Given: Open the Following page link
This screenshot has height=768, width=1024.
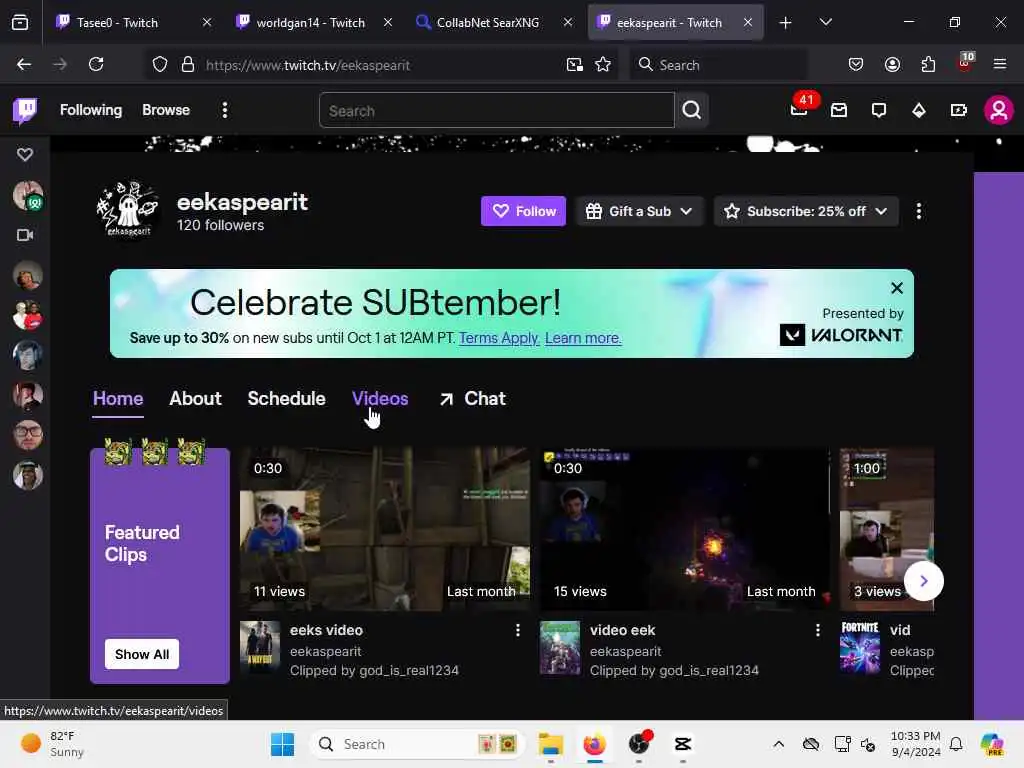Looking at the screenshot, I should tap(91, 110).
